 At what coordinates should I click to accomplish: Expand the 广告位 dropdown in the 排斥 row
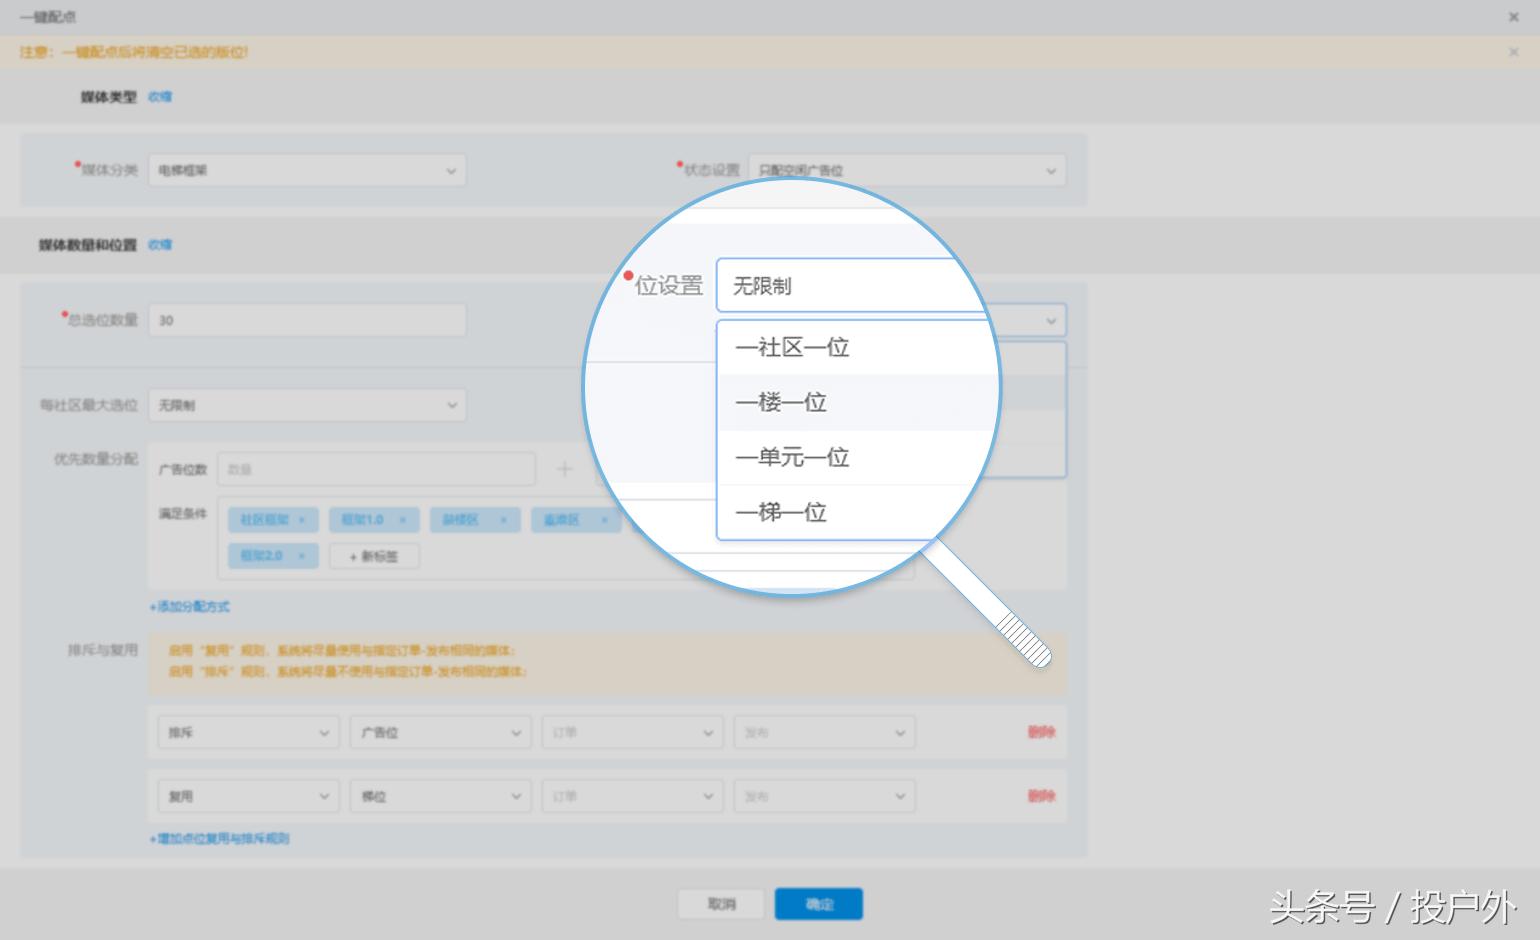click(x=439, y=733)
